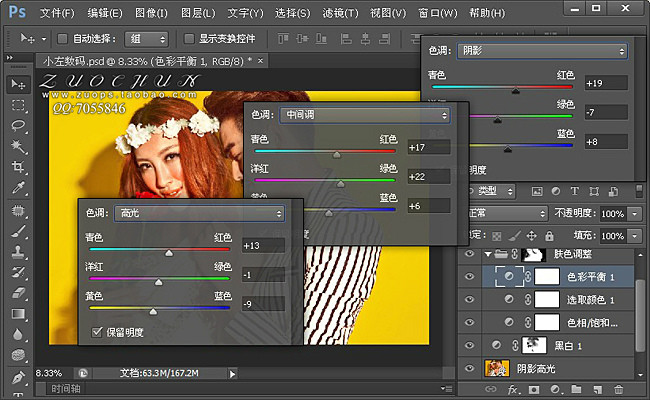Open timeline panel options menu
This screenshot has width=650, height=400.
tap(446, 388)
